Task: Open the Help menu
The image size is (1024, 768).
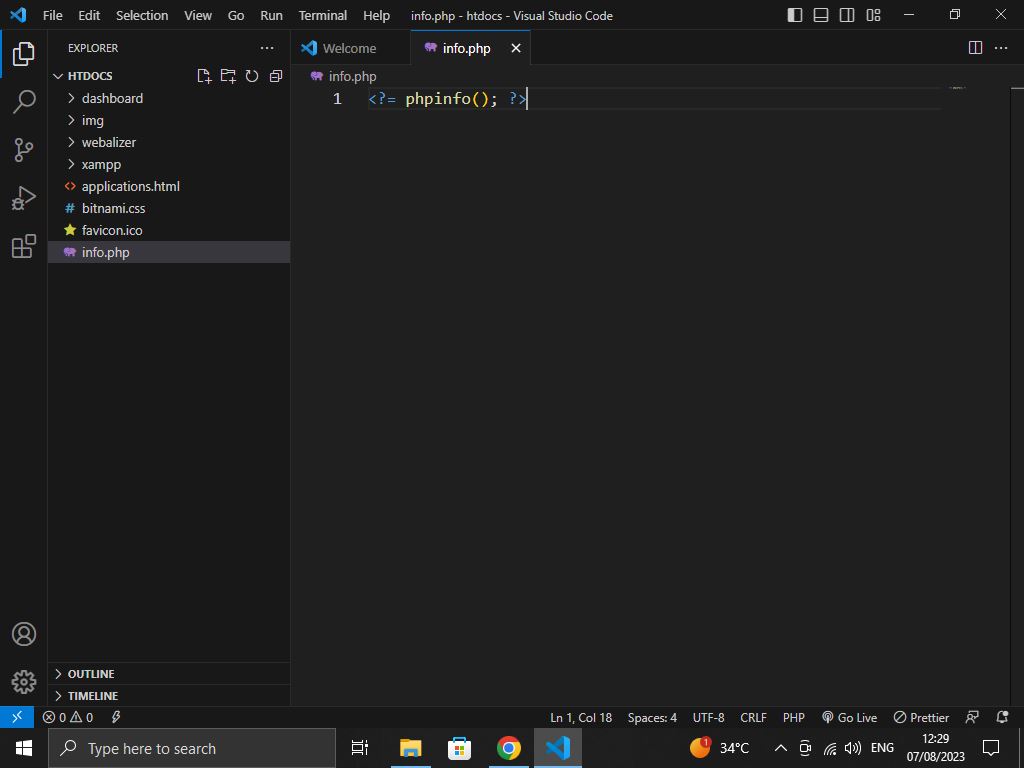Action: coord(376,15)
